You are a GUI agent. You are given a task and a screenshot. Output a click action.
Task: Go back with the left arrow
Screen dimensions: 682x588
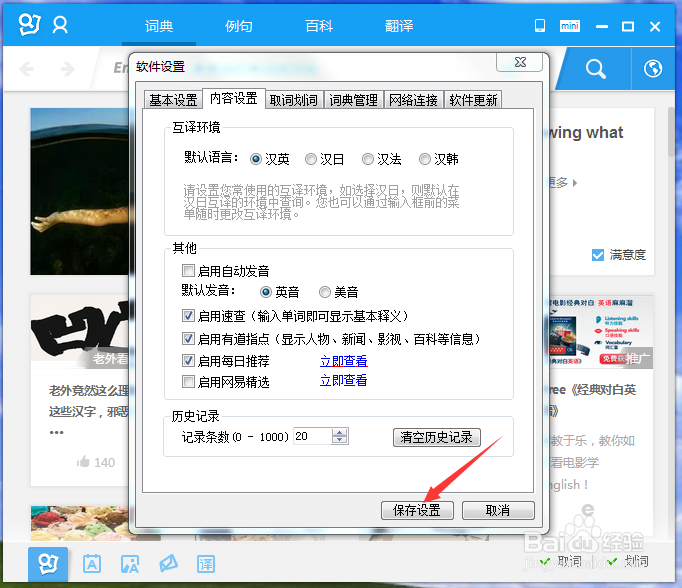pos(27,69)
